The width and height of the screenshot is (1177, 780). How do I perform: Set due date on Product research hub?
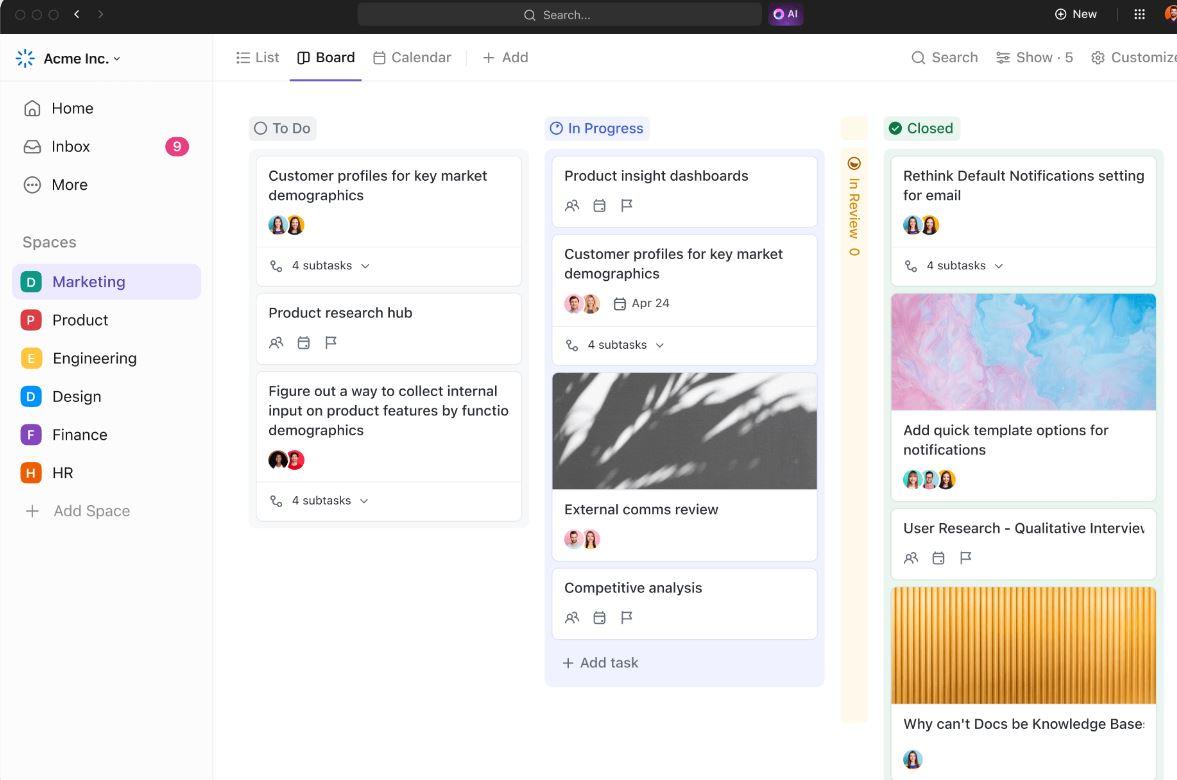tap(303, 343)
